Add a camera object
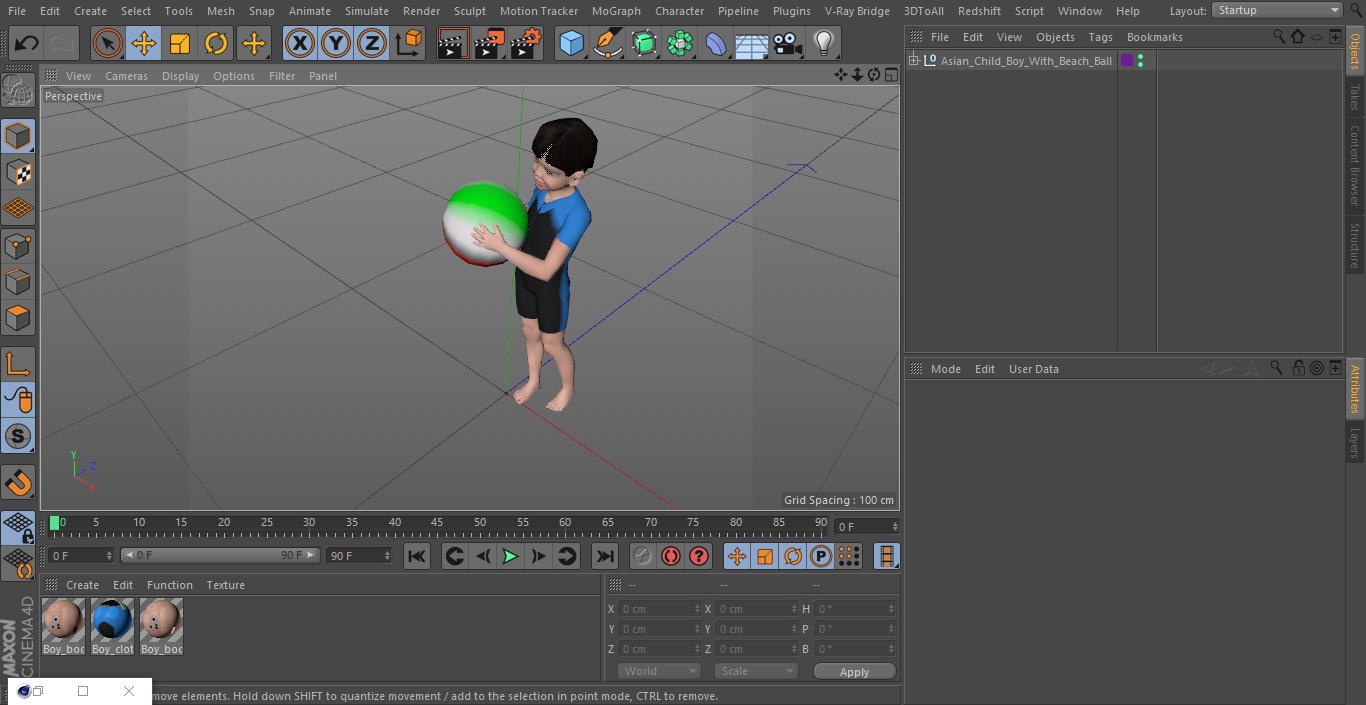 click(x=788, y=44)
